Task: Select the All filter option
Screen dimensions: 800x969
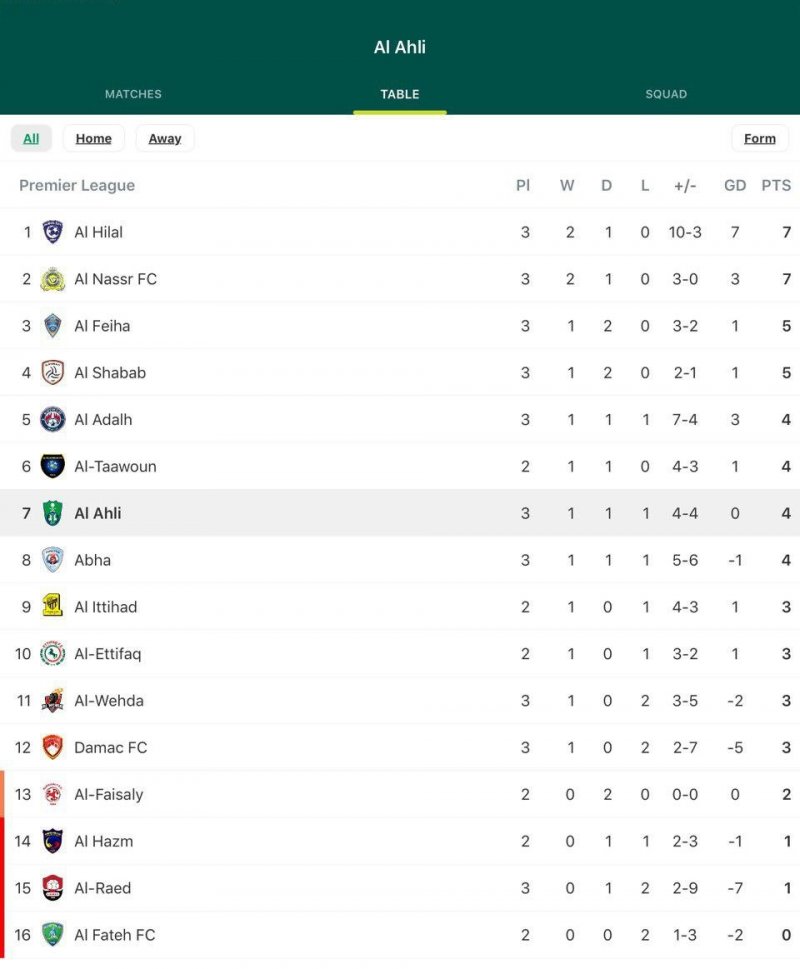Action: pos(31,138)
